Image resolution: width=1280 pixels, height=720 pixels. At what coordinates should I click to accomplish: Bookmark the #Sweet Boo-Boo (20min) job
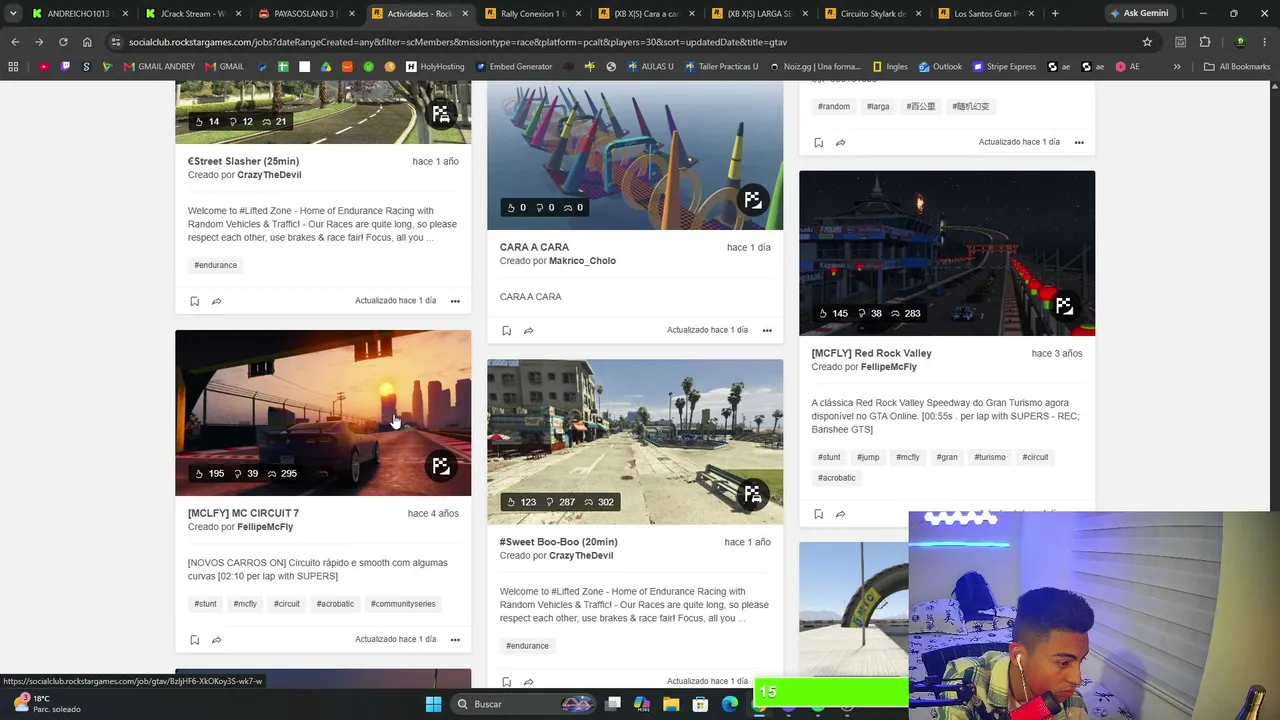pos(506,682)
